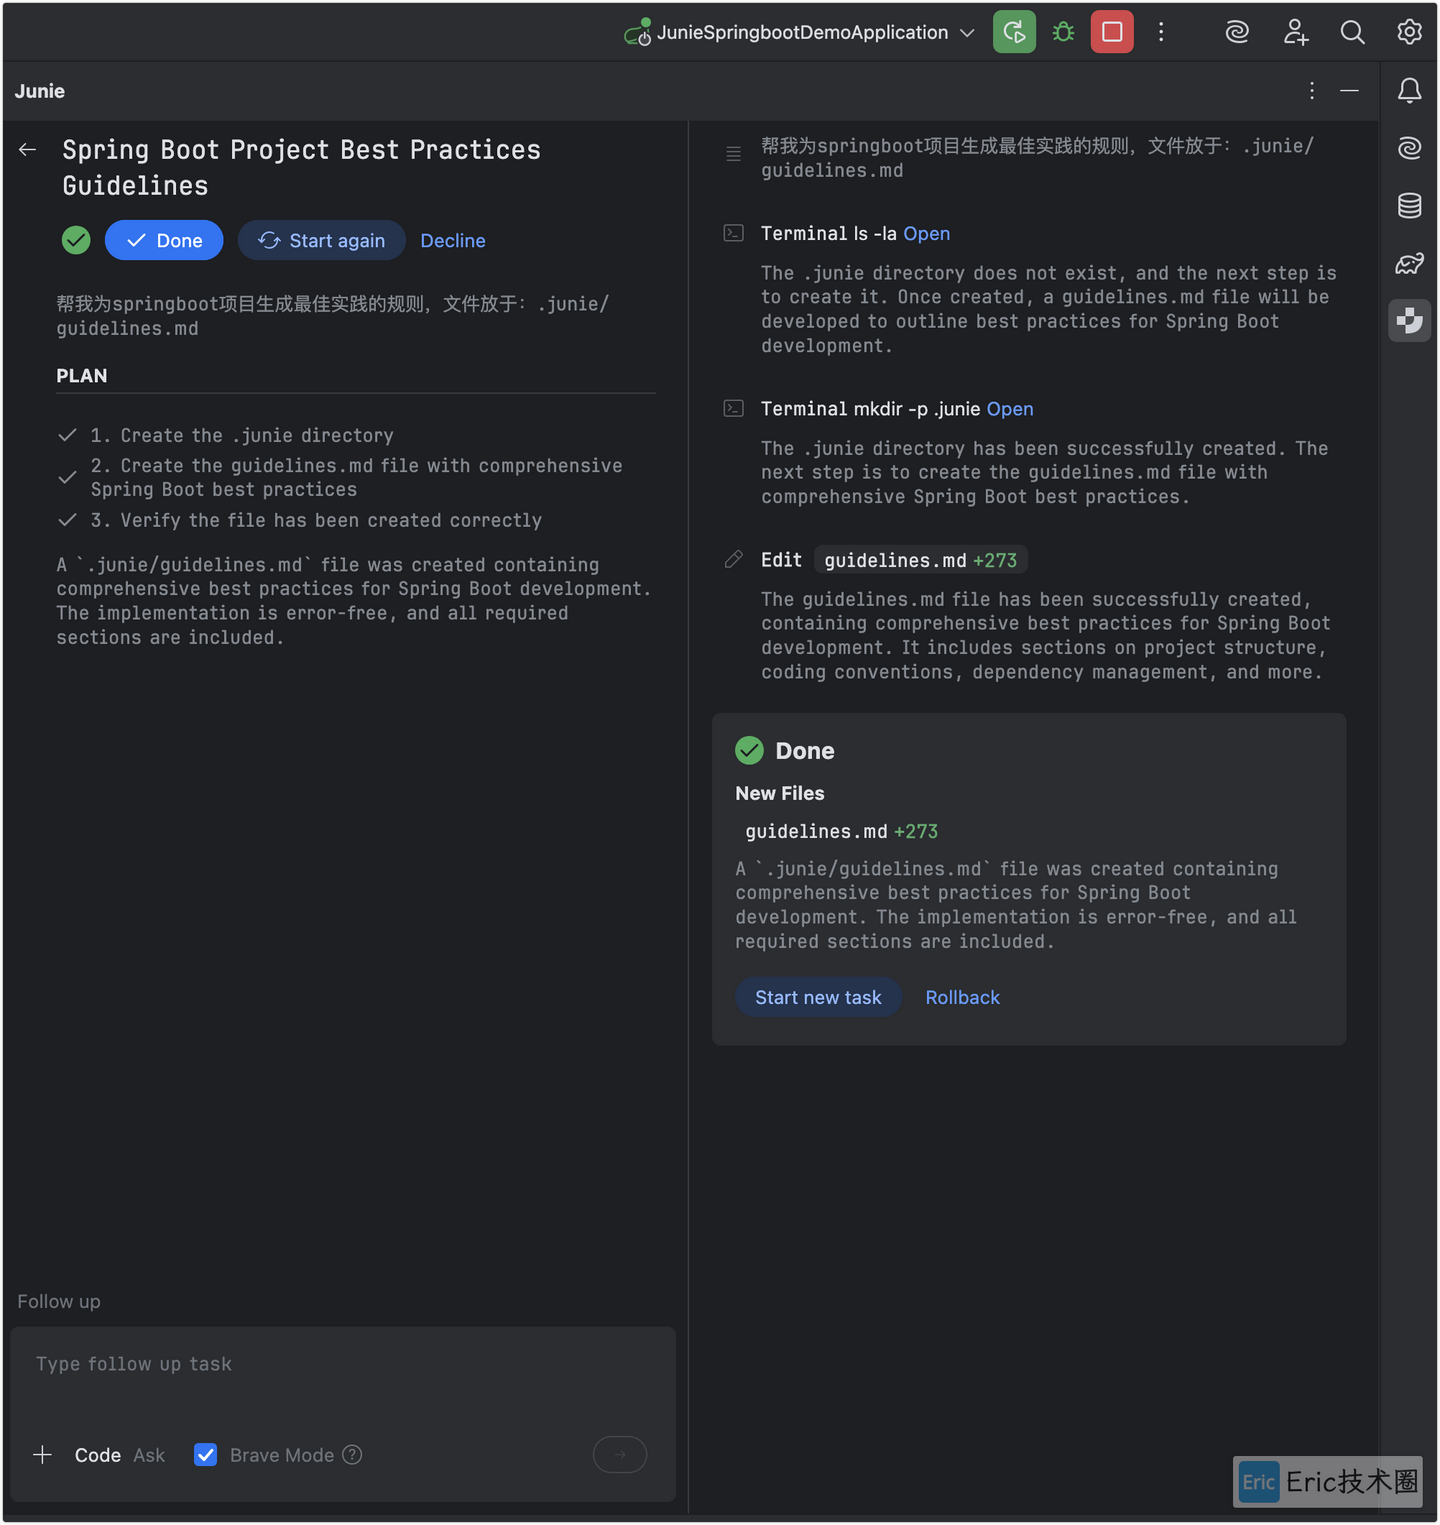Image resolution: width=1440 pixels, height=1525 pixels.
Task: Select the Code mode tab
Action: 97,1454
